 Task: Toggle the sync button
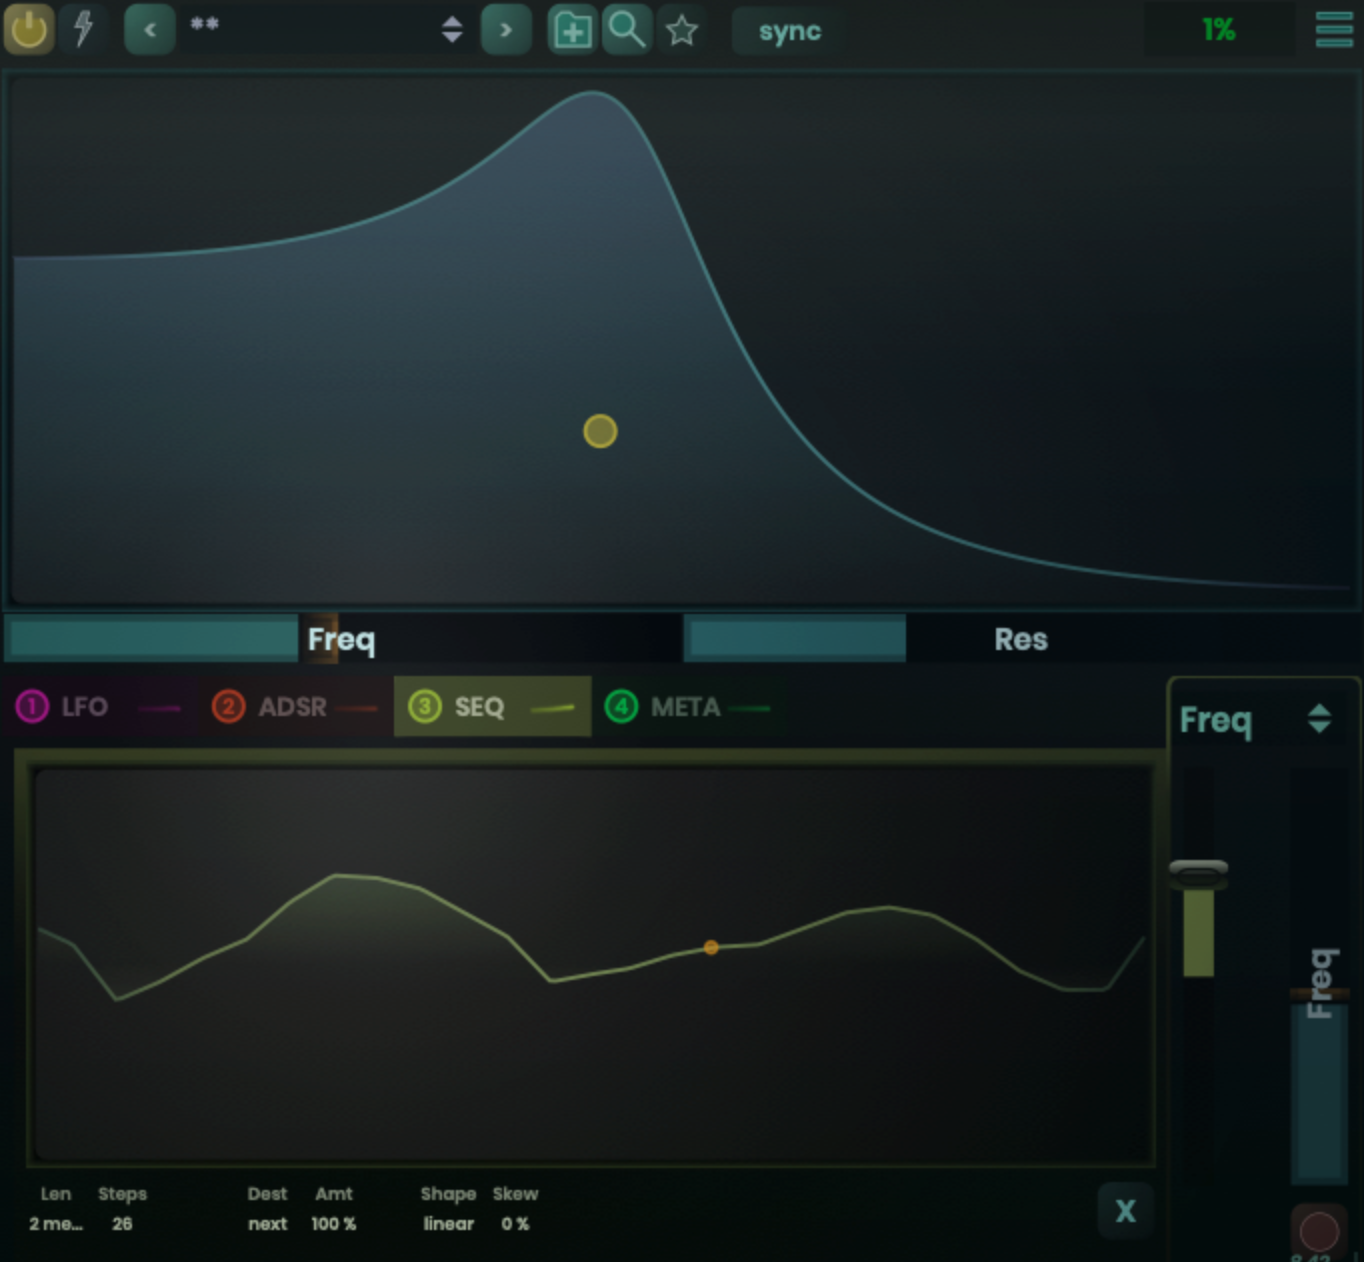(x=789, y=31)
